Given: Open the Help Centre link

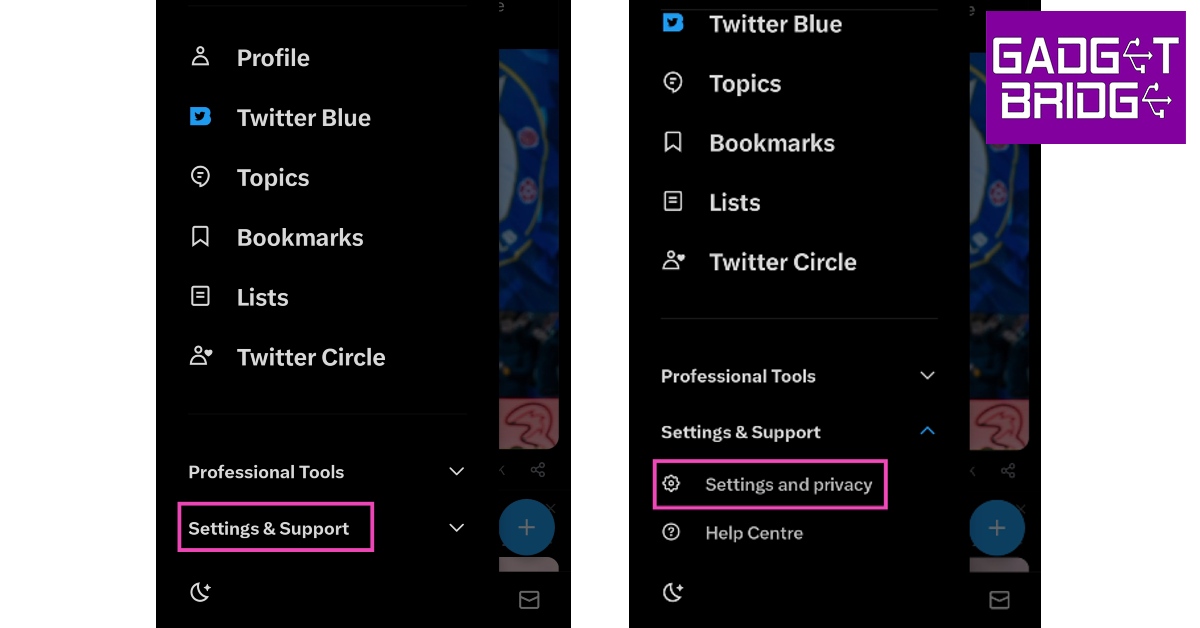Looking at the screenshot, I should [754, 533].
